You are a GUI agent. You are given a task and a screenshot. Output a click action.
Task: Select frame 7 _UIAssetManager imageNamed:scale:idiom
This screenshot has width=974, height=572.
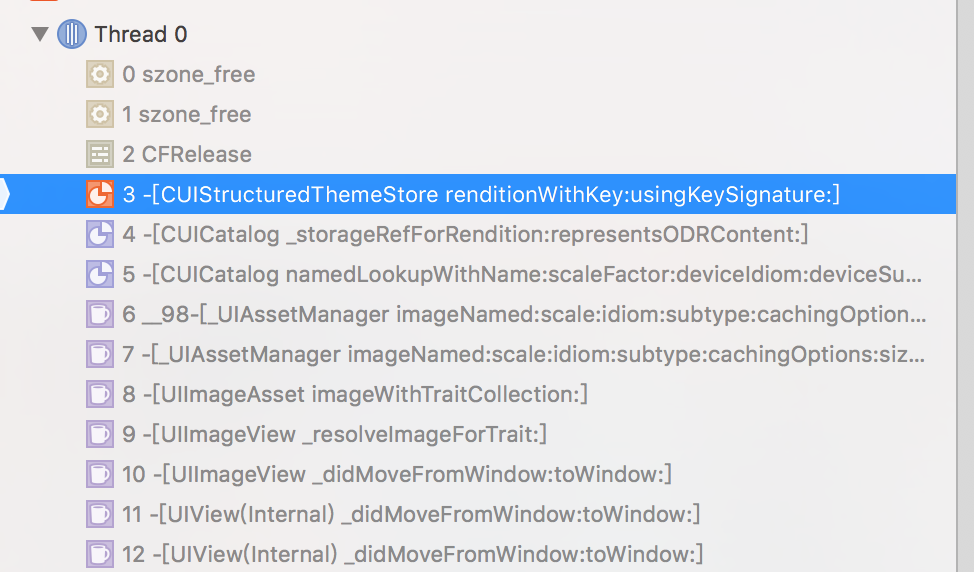point(478,354)
